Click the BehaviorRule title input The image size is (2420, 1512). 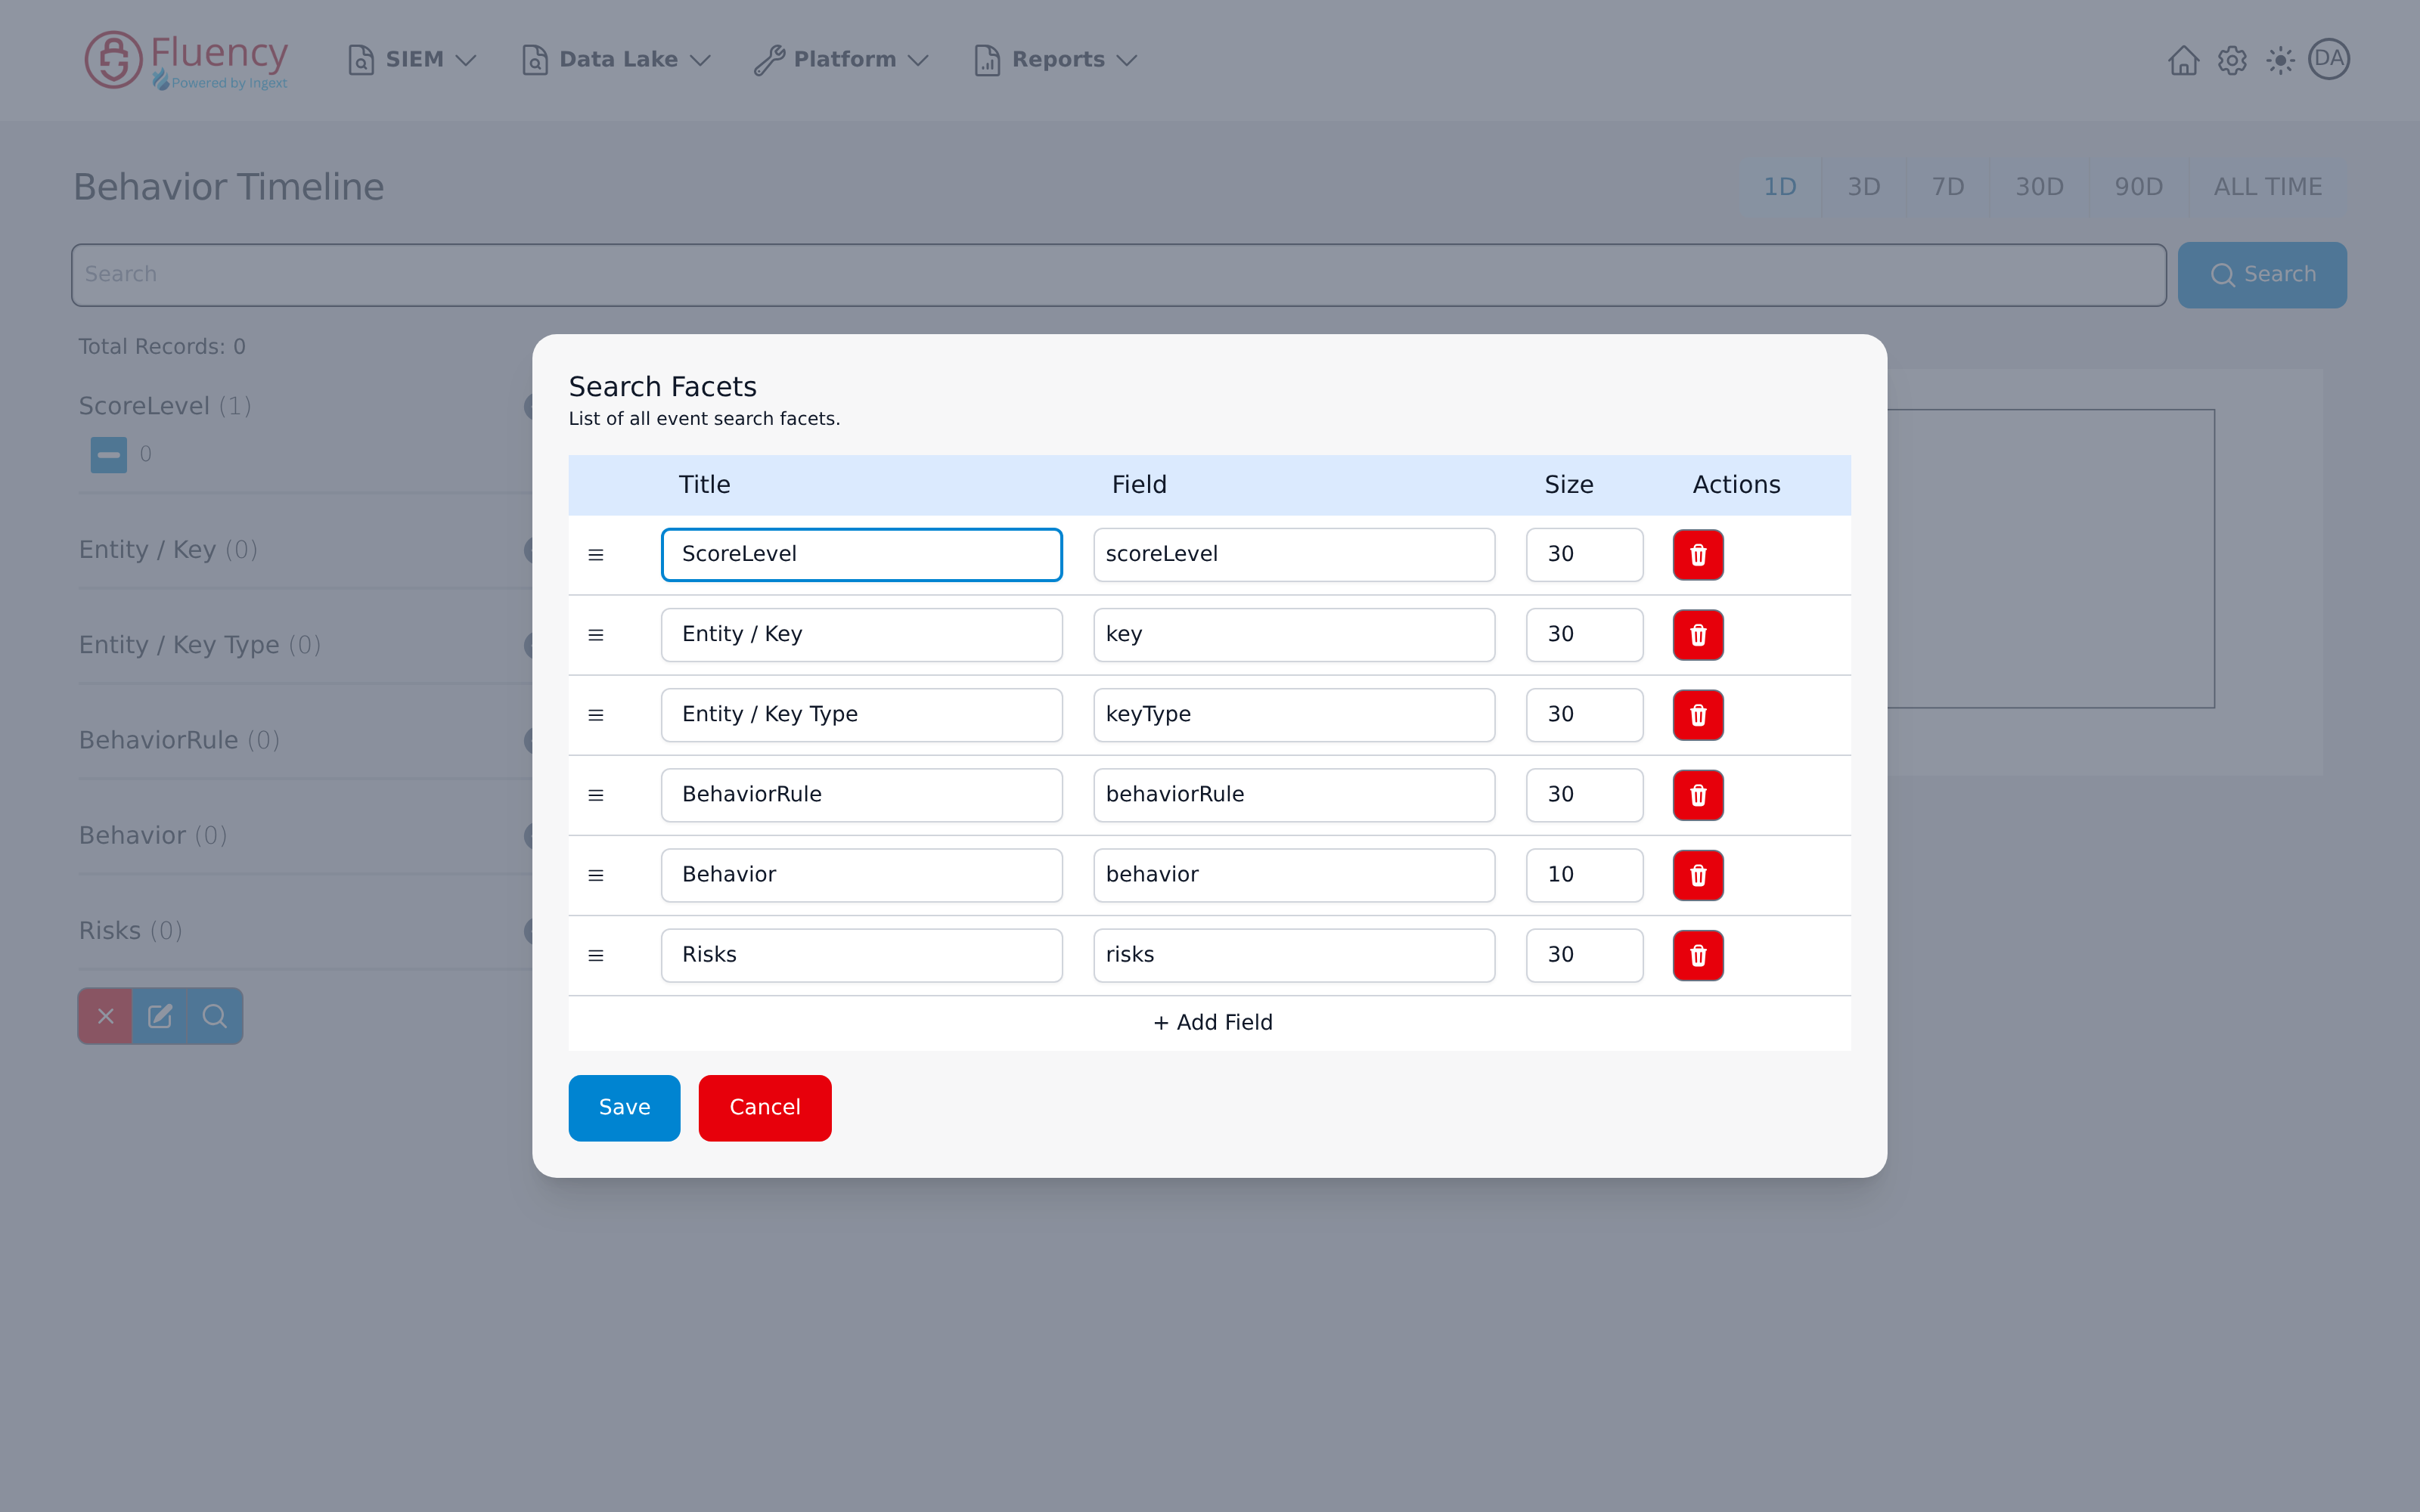(861, 795)
